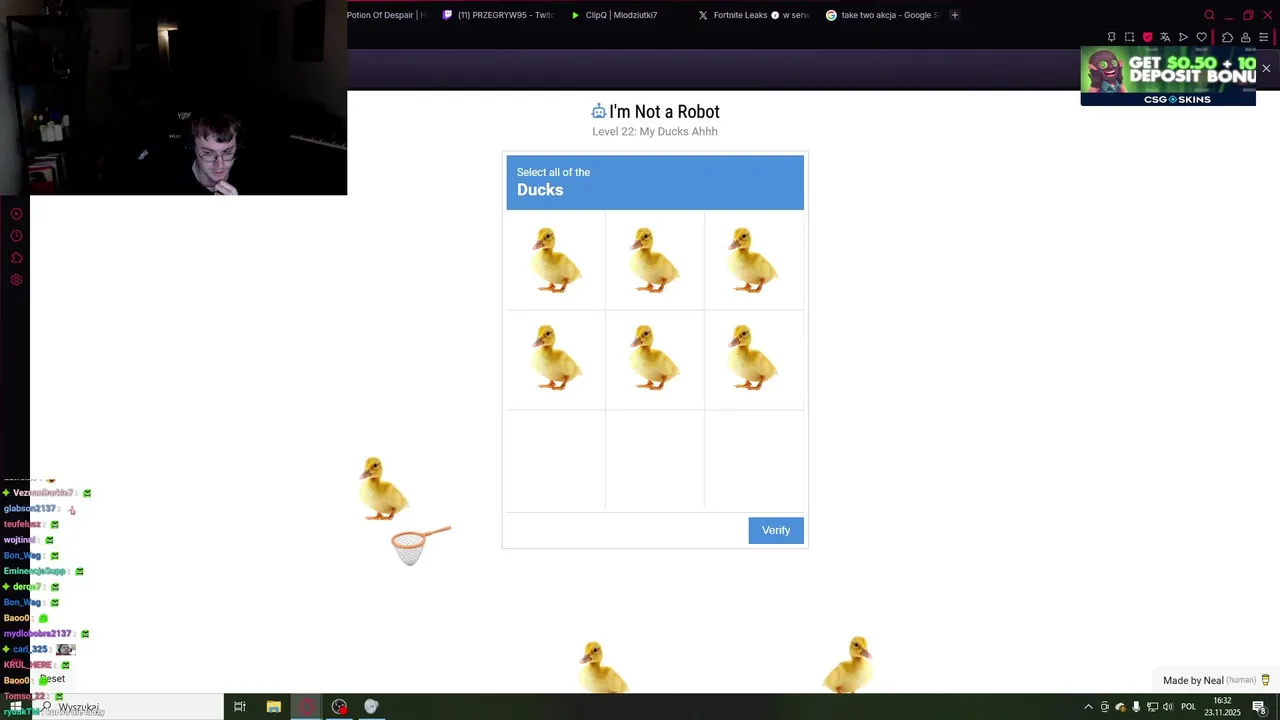Open the CSGSkins deposit bonus ad
Image resolution: width=1280 pixels, height=720 pixels.
[1168, 76]
